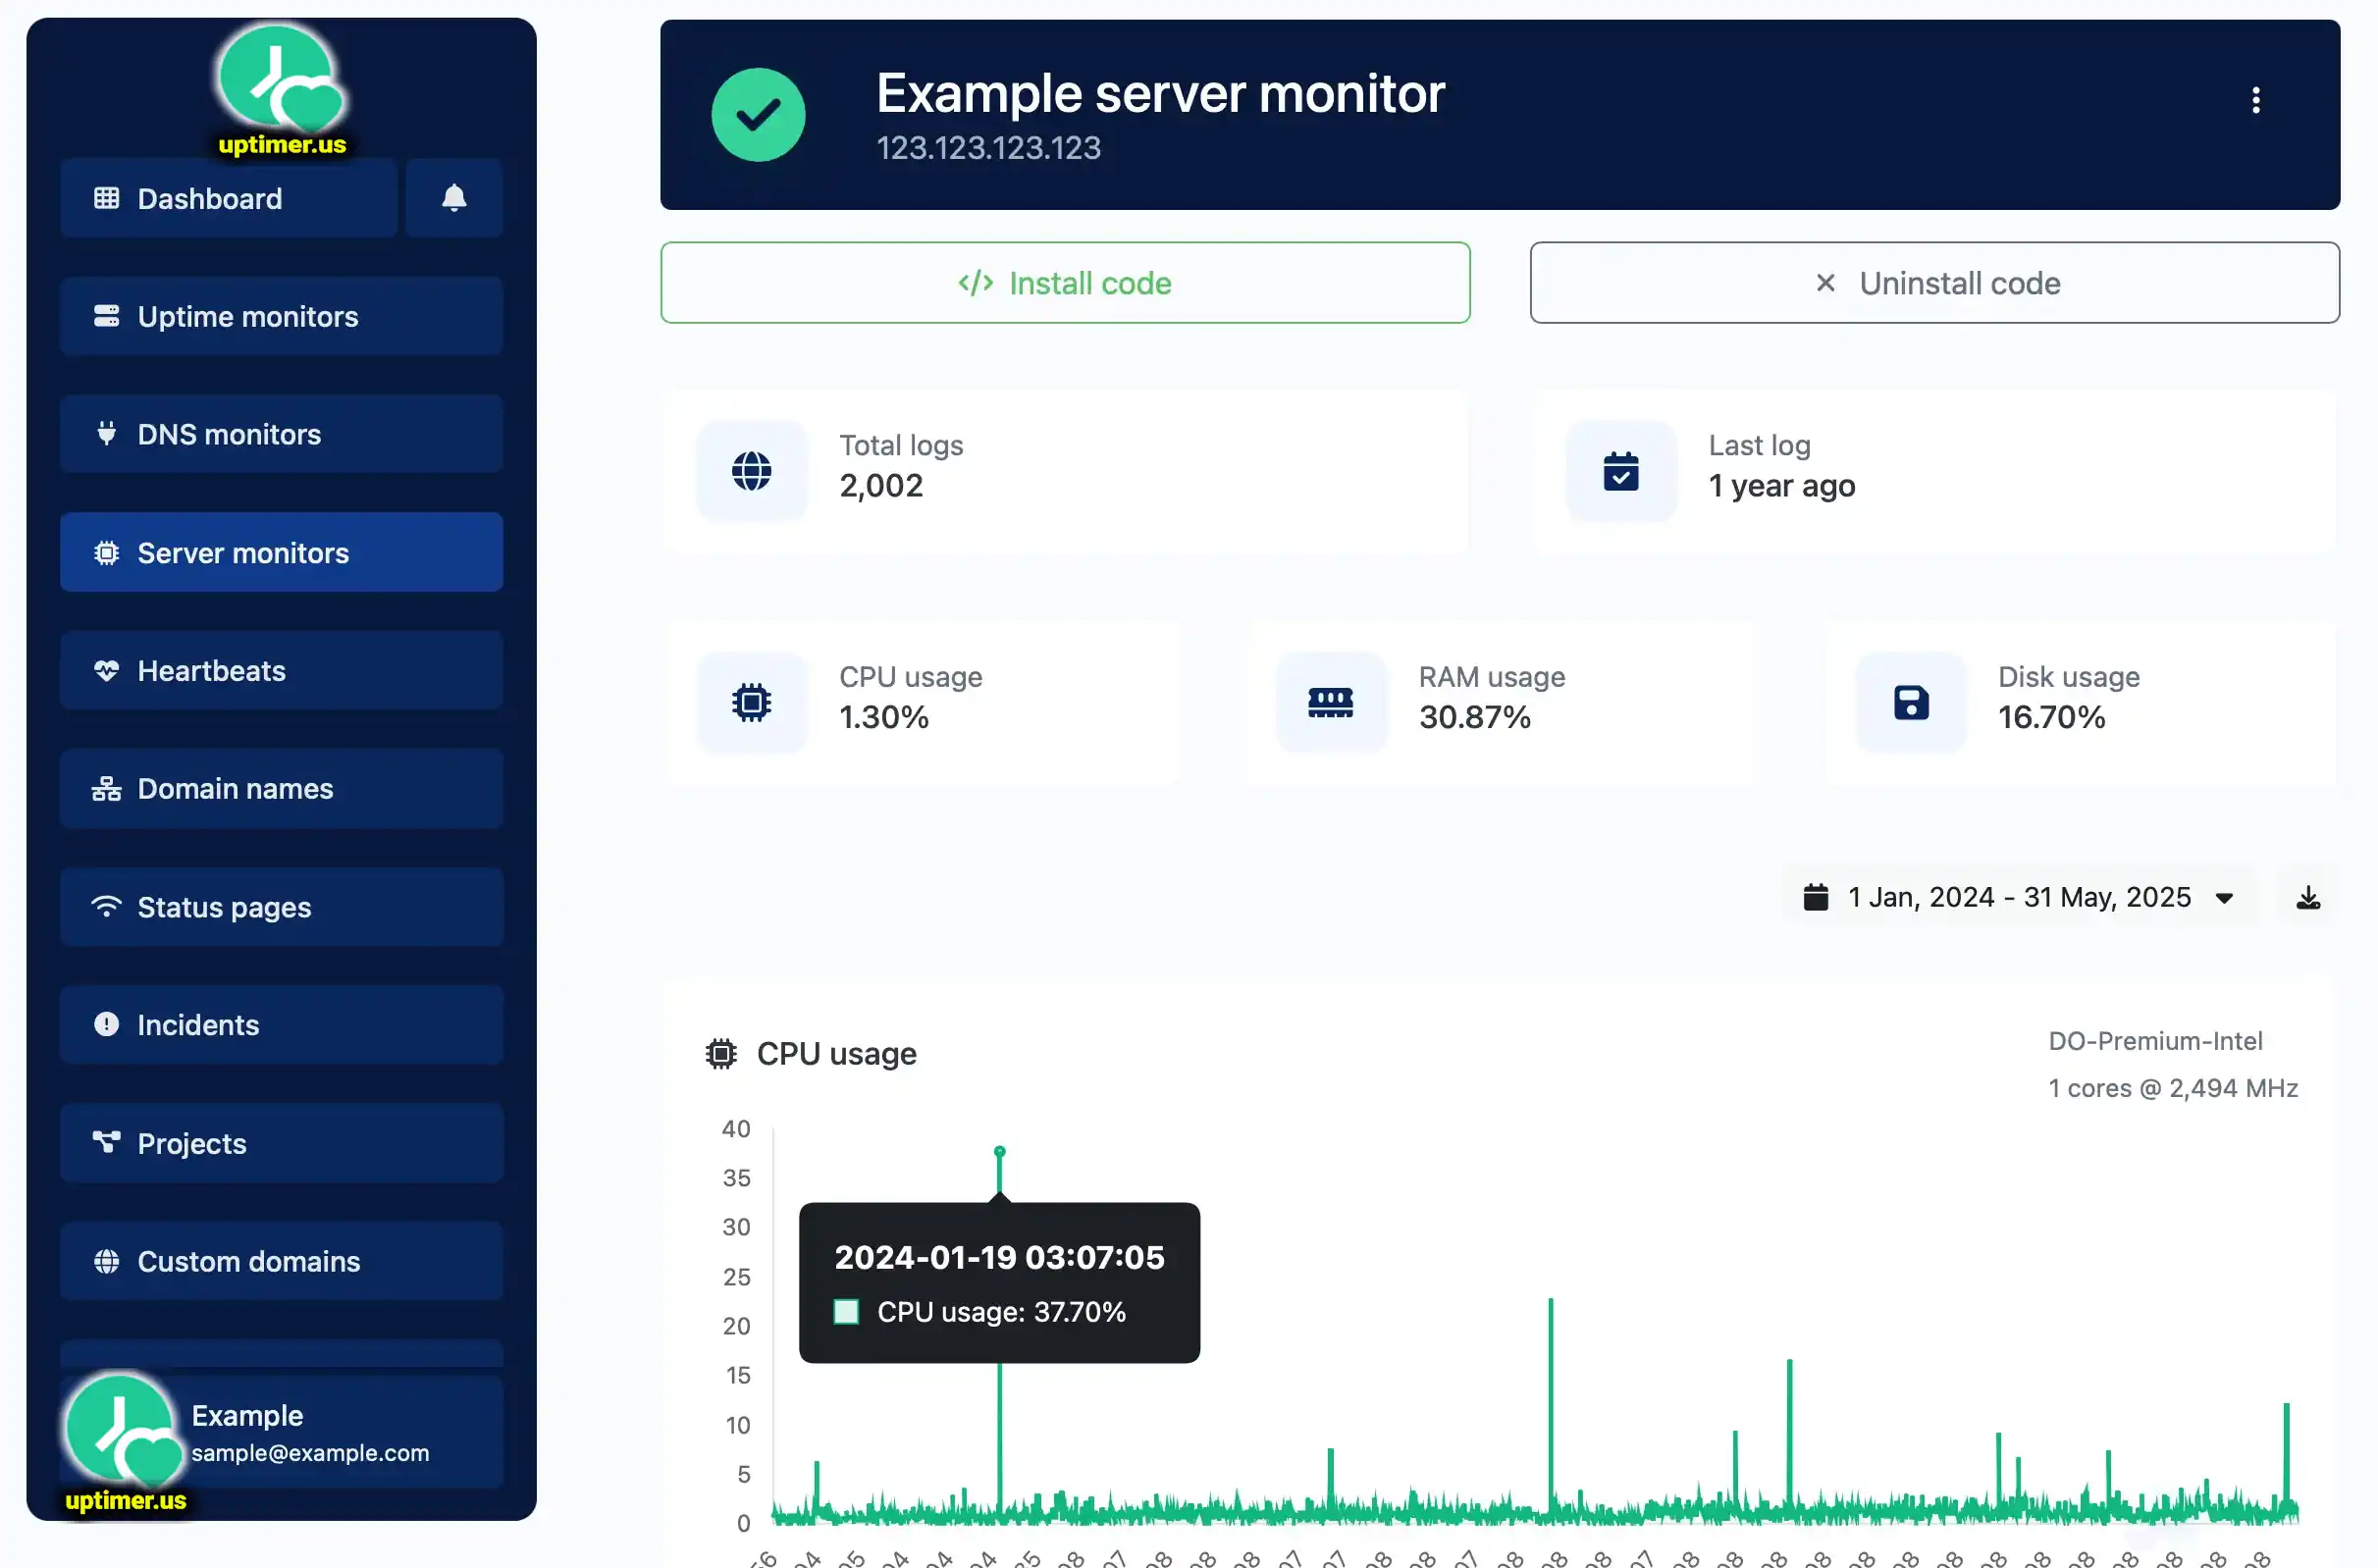Image resolution: width=2378 pixels, height=1568 pixels.
Task: Open the date range picker dropdown
Action: 2018,897
